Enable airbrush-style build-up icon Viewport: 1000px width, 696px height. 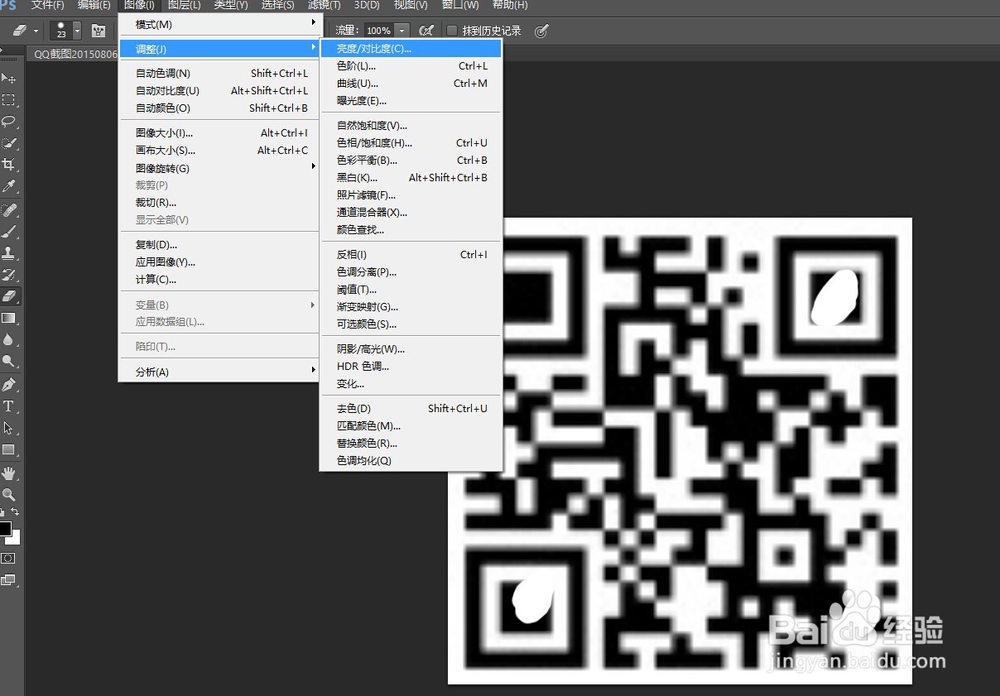(x=426, y=31)
